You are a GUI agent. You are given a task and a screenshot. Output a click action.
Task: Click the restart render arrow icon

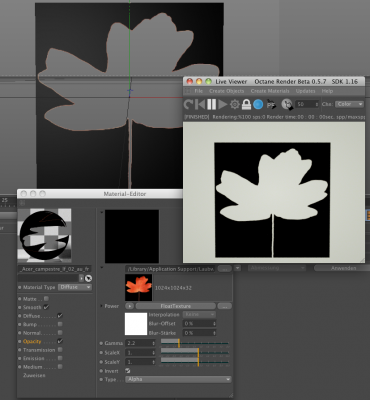point(189,104)
